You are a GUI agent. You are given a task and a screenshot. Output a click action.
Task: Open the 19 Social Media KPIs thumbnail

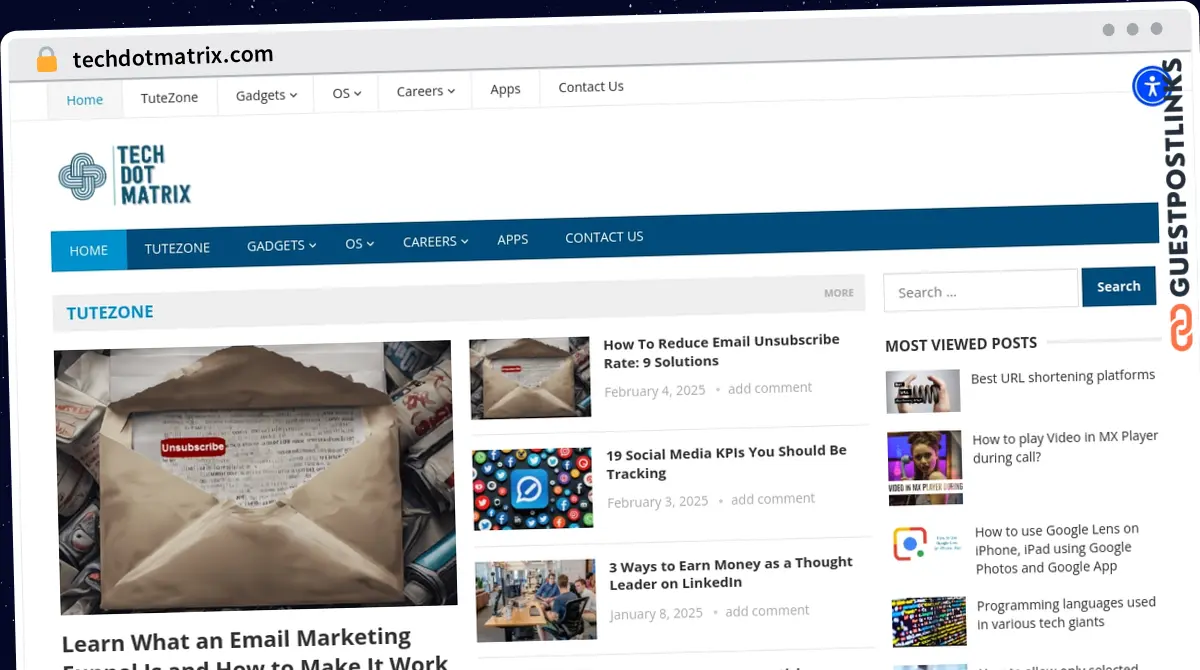coord(532,489)
